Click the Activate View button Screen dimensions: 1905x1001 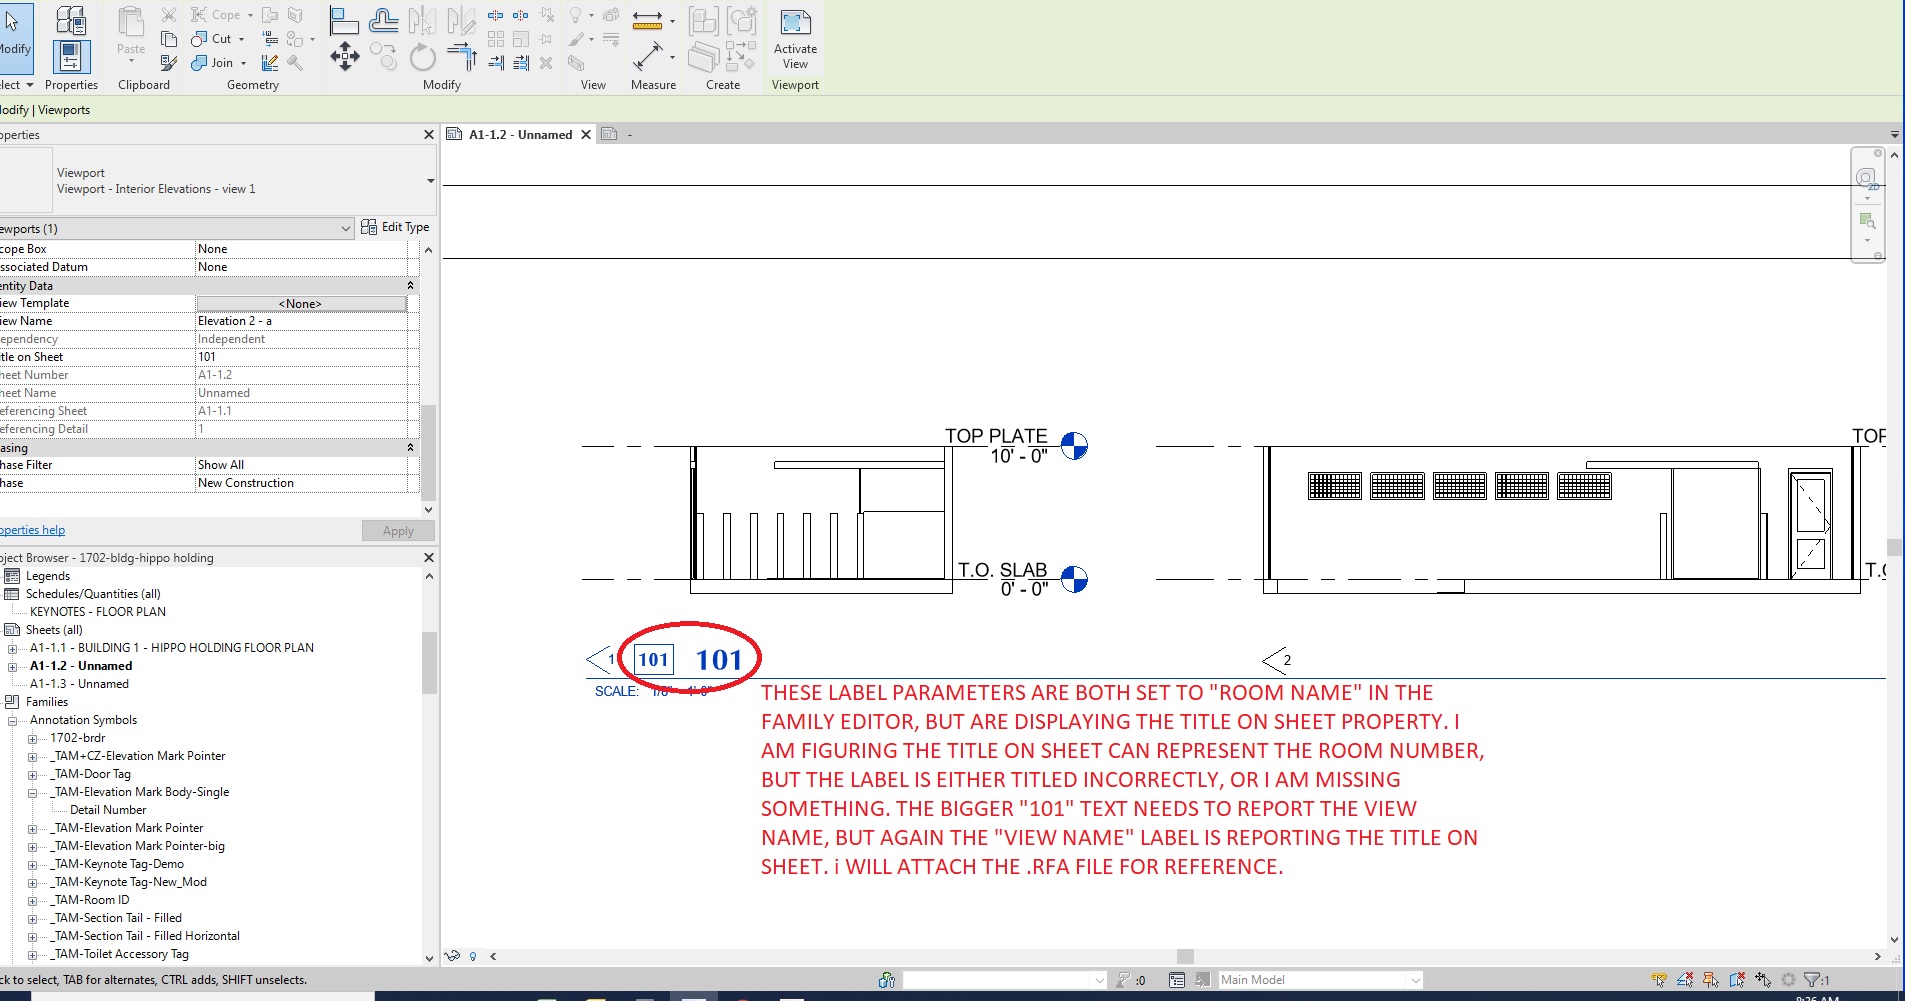click(x=795, y=39)
